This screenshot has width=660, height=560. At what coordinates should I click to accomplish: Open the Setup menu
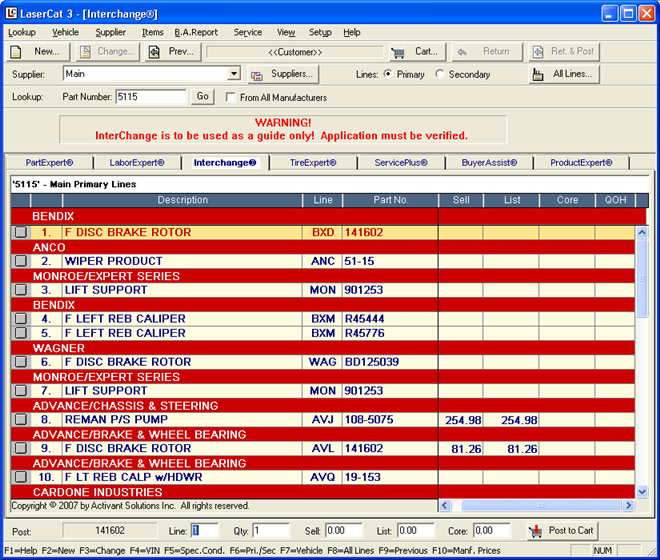(x=320, y=32)
